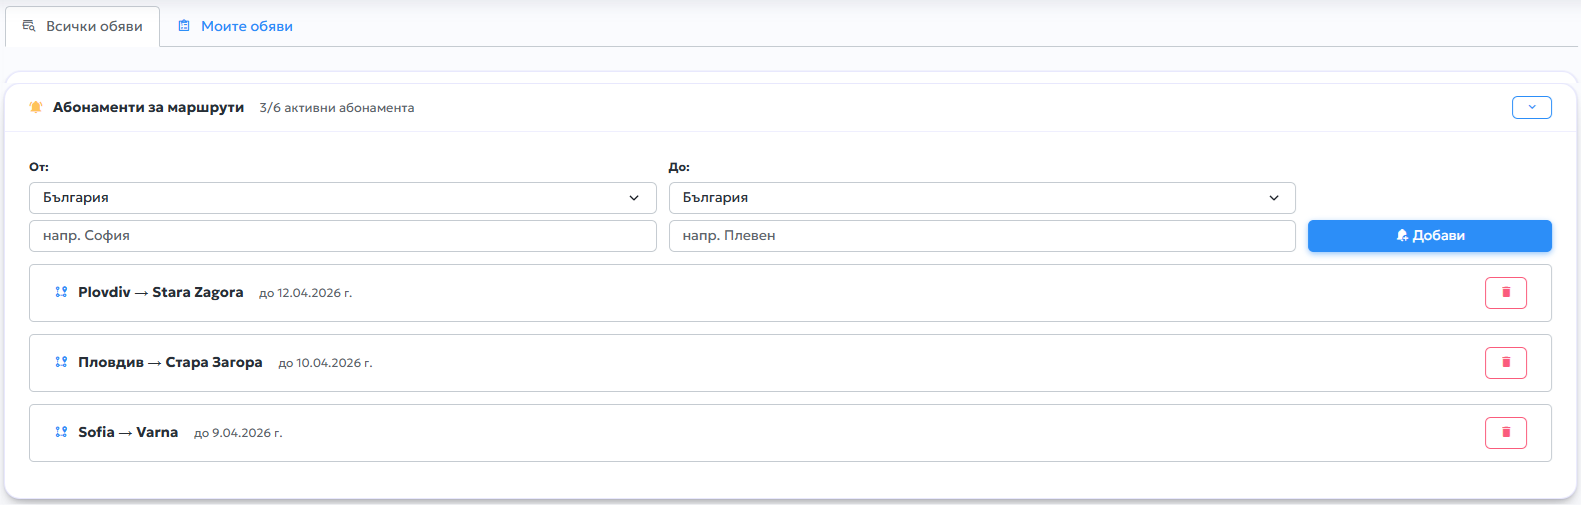Select the Sofia → Varna route text
Screen dimensions: 1583x505
point(128,432)
